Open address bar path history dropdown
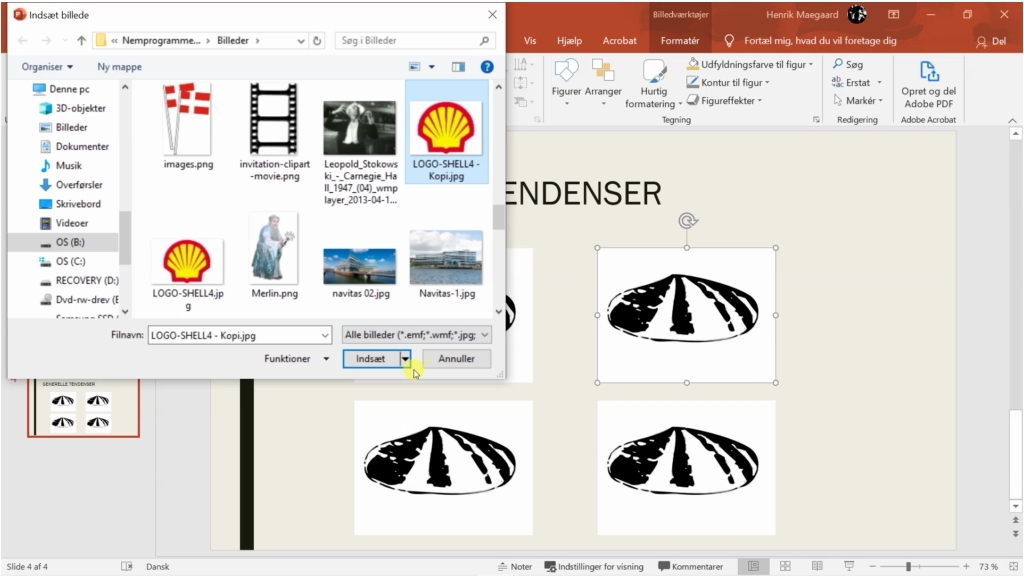 [300, 40]
